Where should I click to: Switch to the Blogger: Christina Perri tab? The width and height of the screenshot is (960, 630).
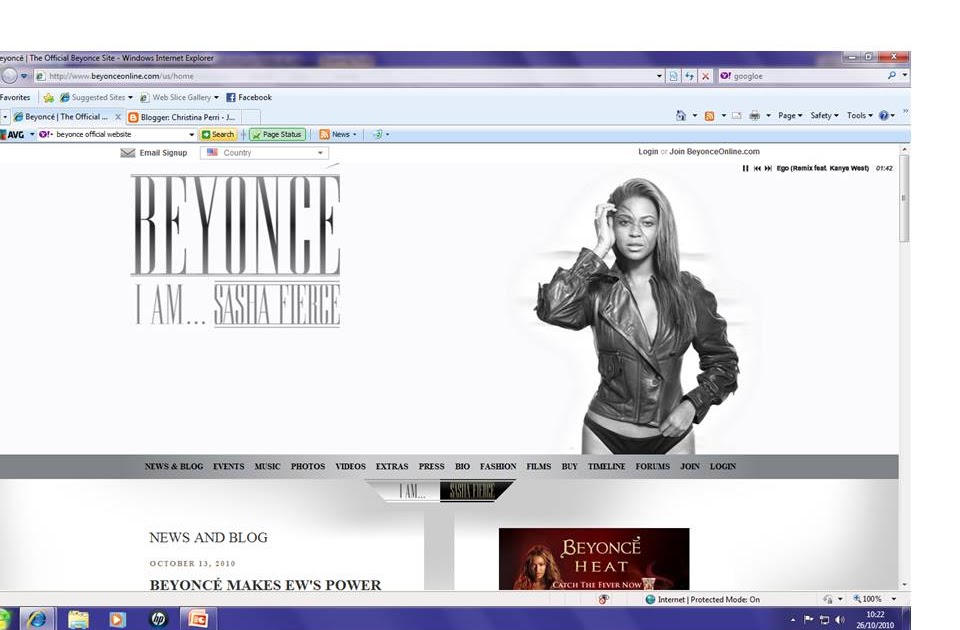tap(183, 117)
